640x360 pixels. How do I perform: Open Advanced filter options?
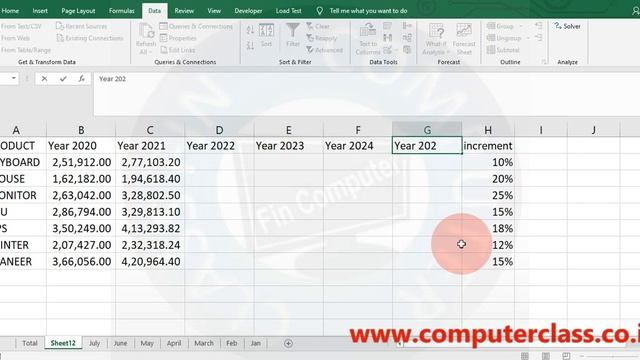[324, 50]
